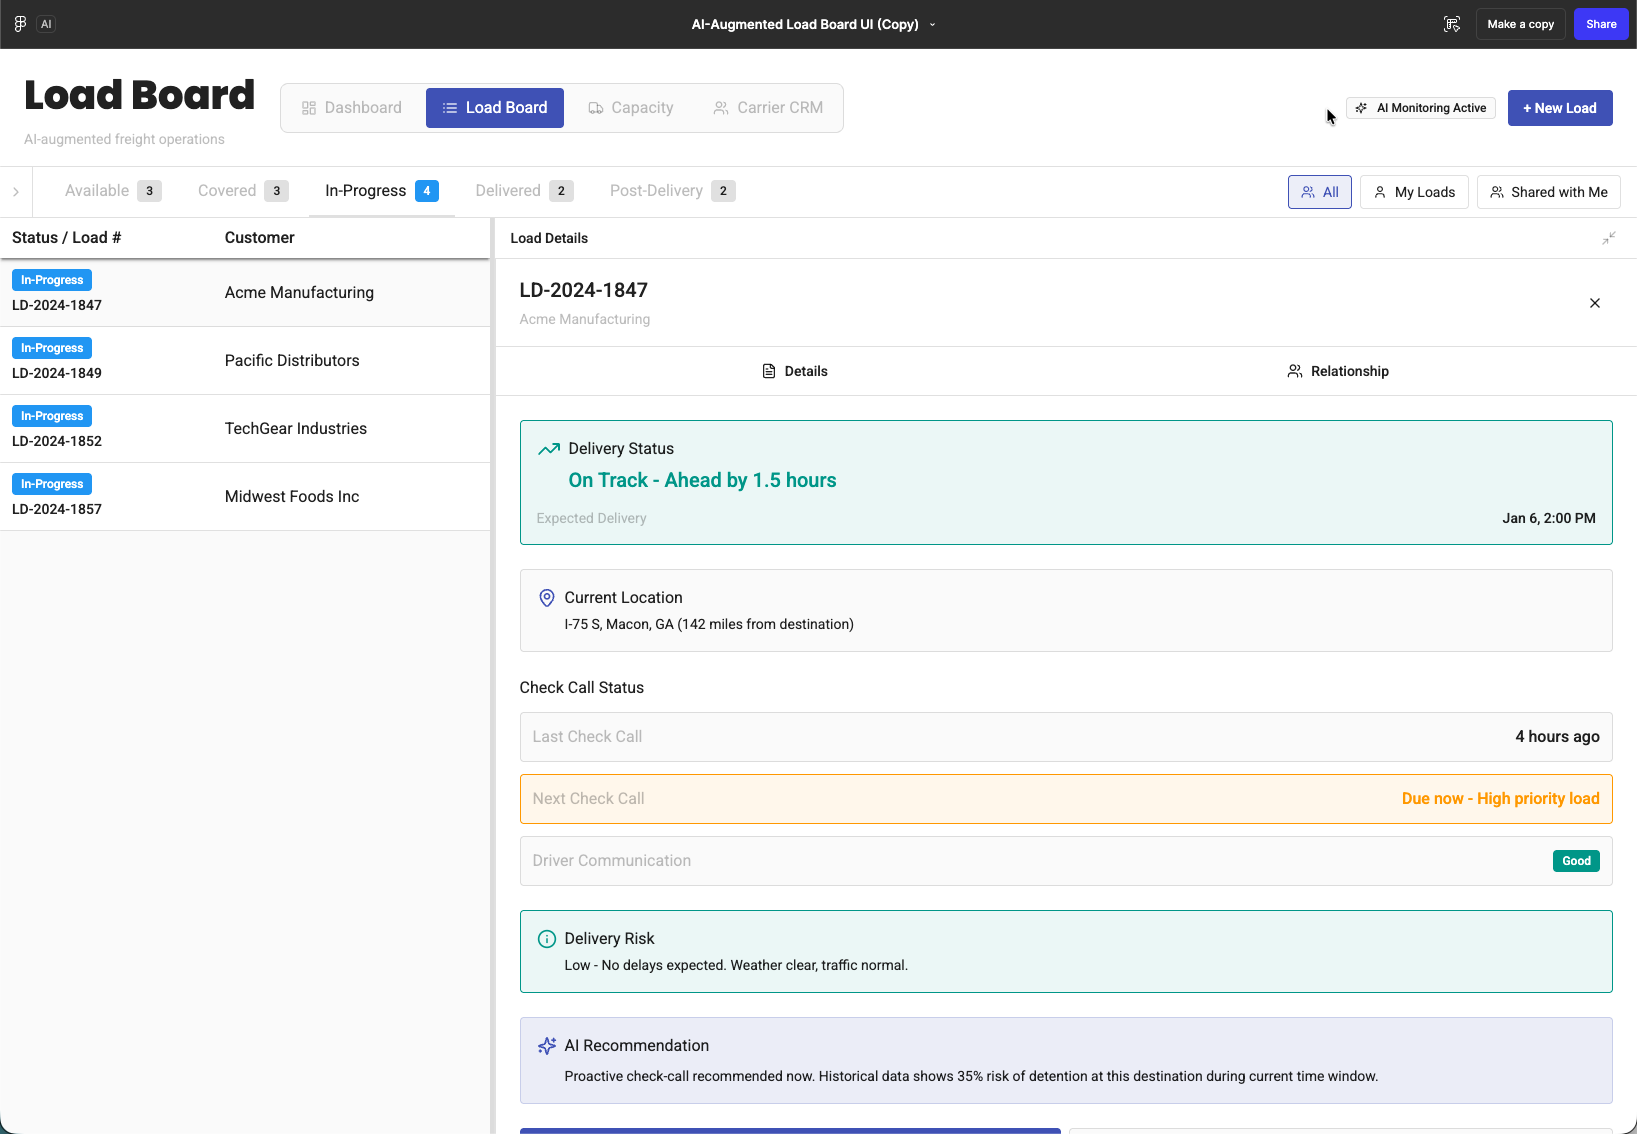
Task: Collapse the Load Details panel icon
Action: point(1608,238)
